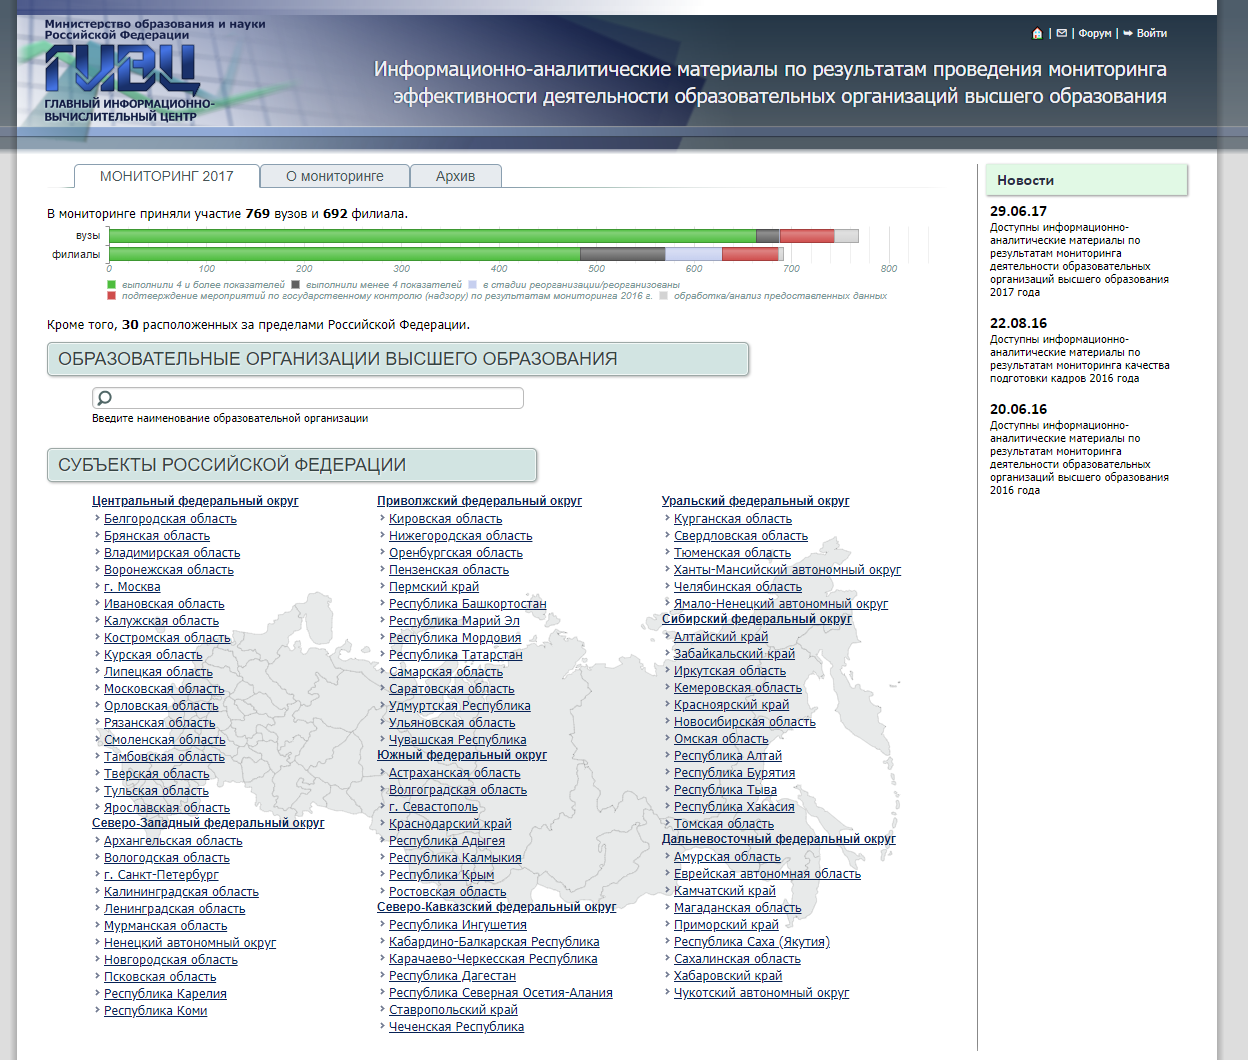Open the Форум link
This screenshot has width=1248, height=1060.
click(x=1095, y=33)
